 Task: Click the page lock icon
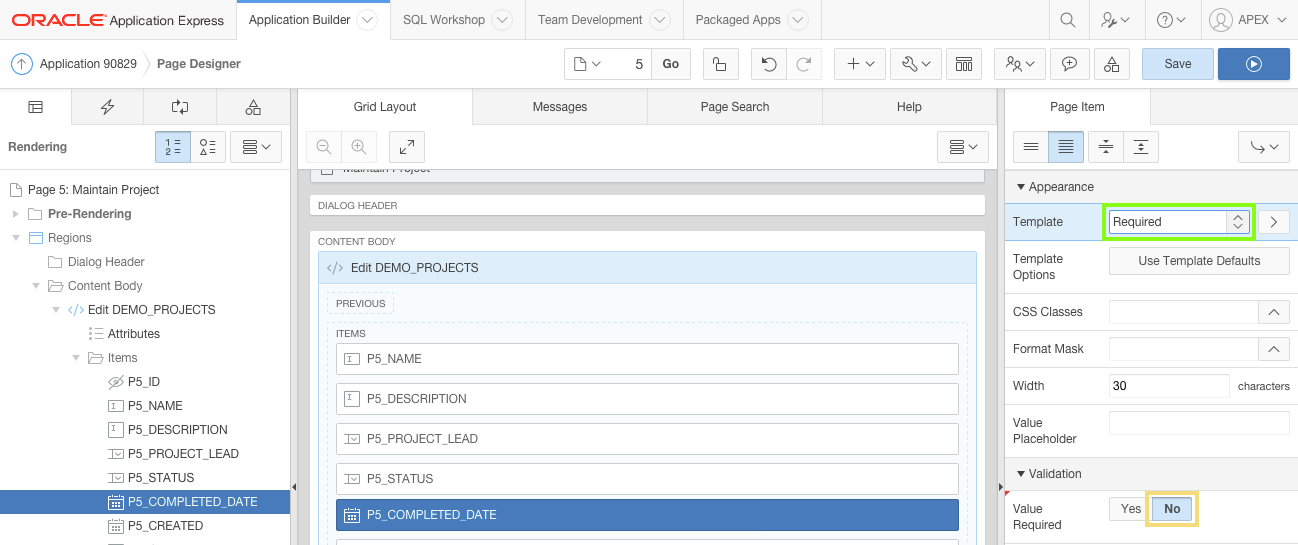coord(719,64)
